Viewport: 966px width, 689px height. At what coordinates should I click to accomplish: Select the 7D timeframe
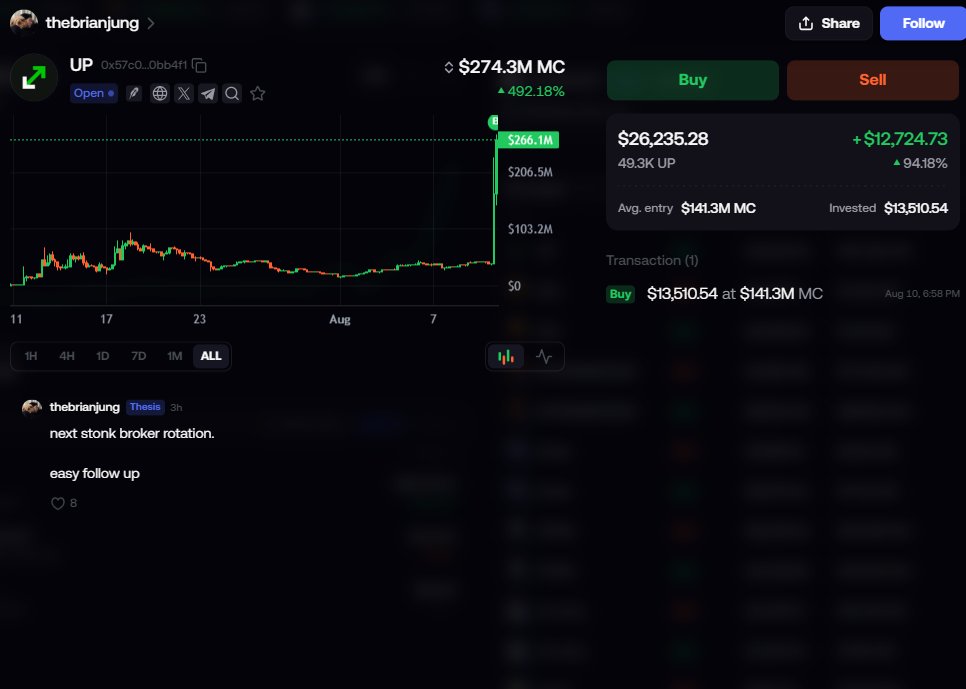point(139,356)
